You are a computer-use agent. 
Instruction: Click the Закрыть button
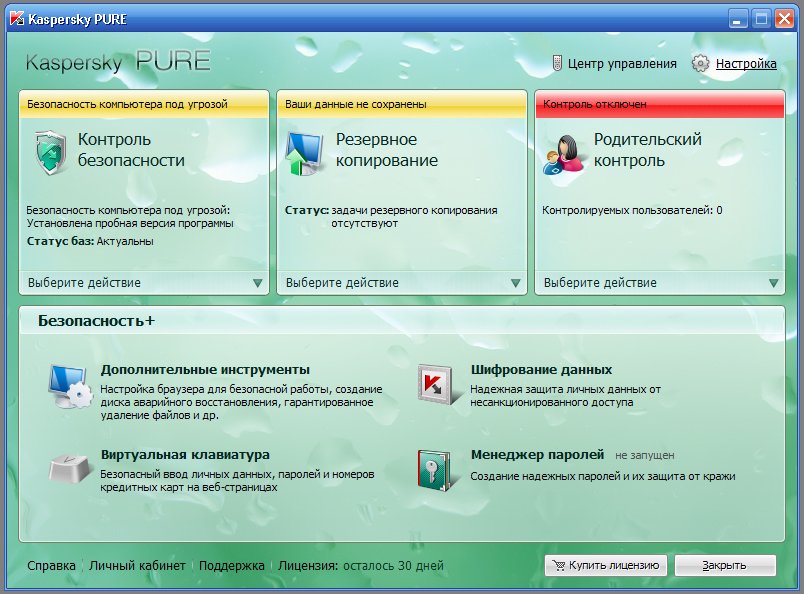click(725, 565)
